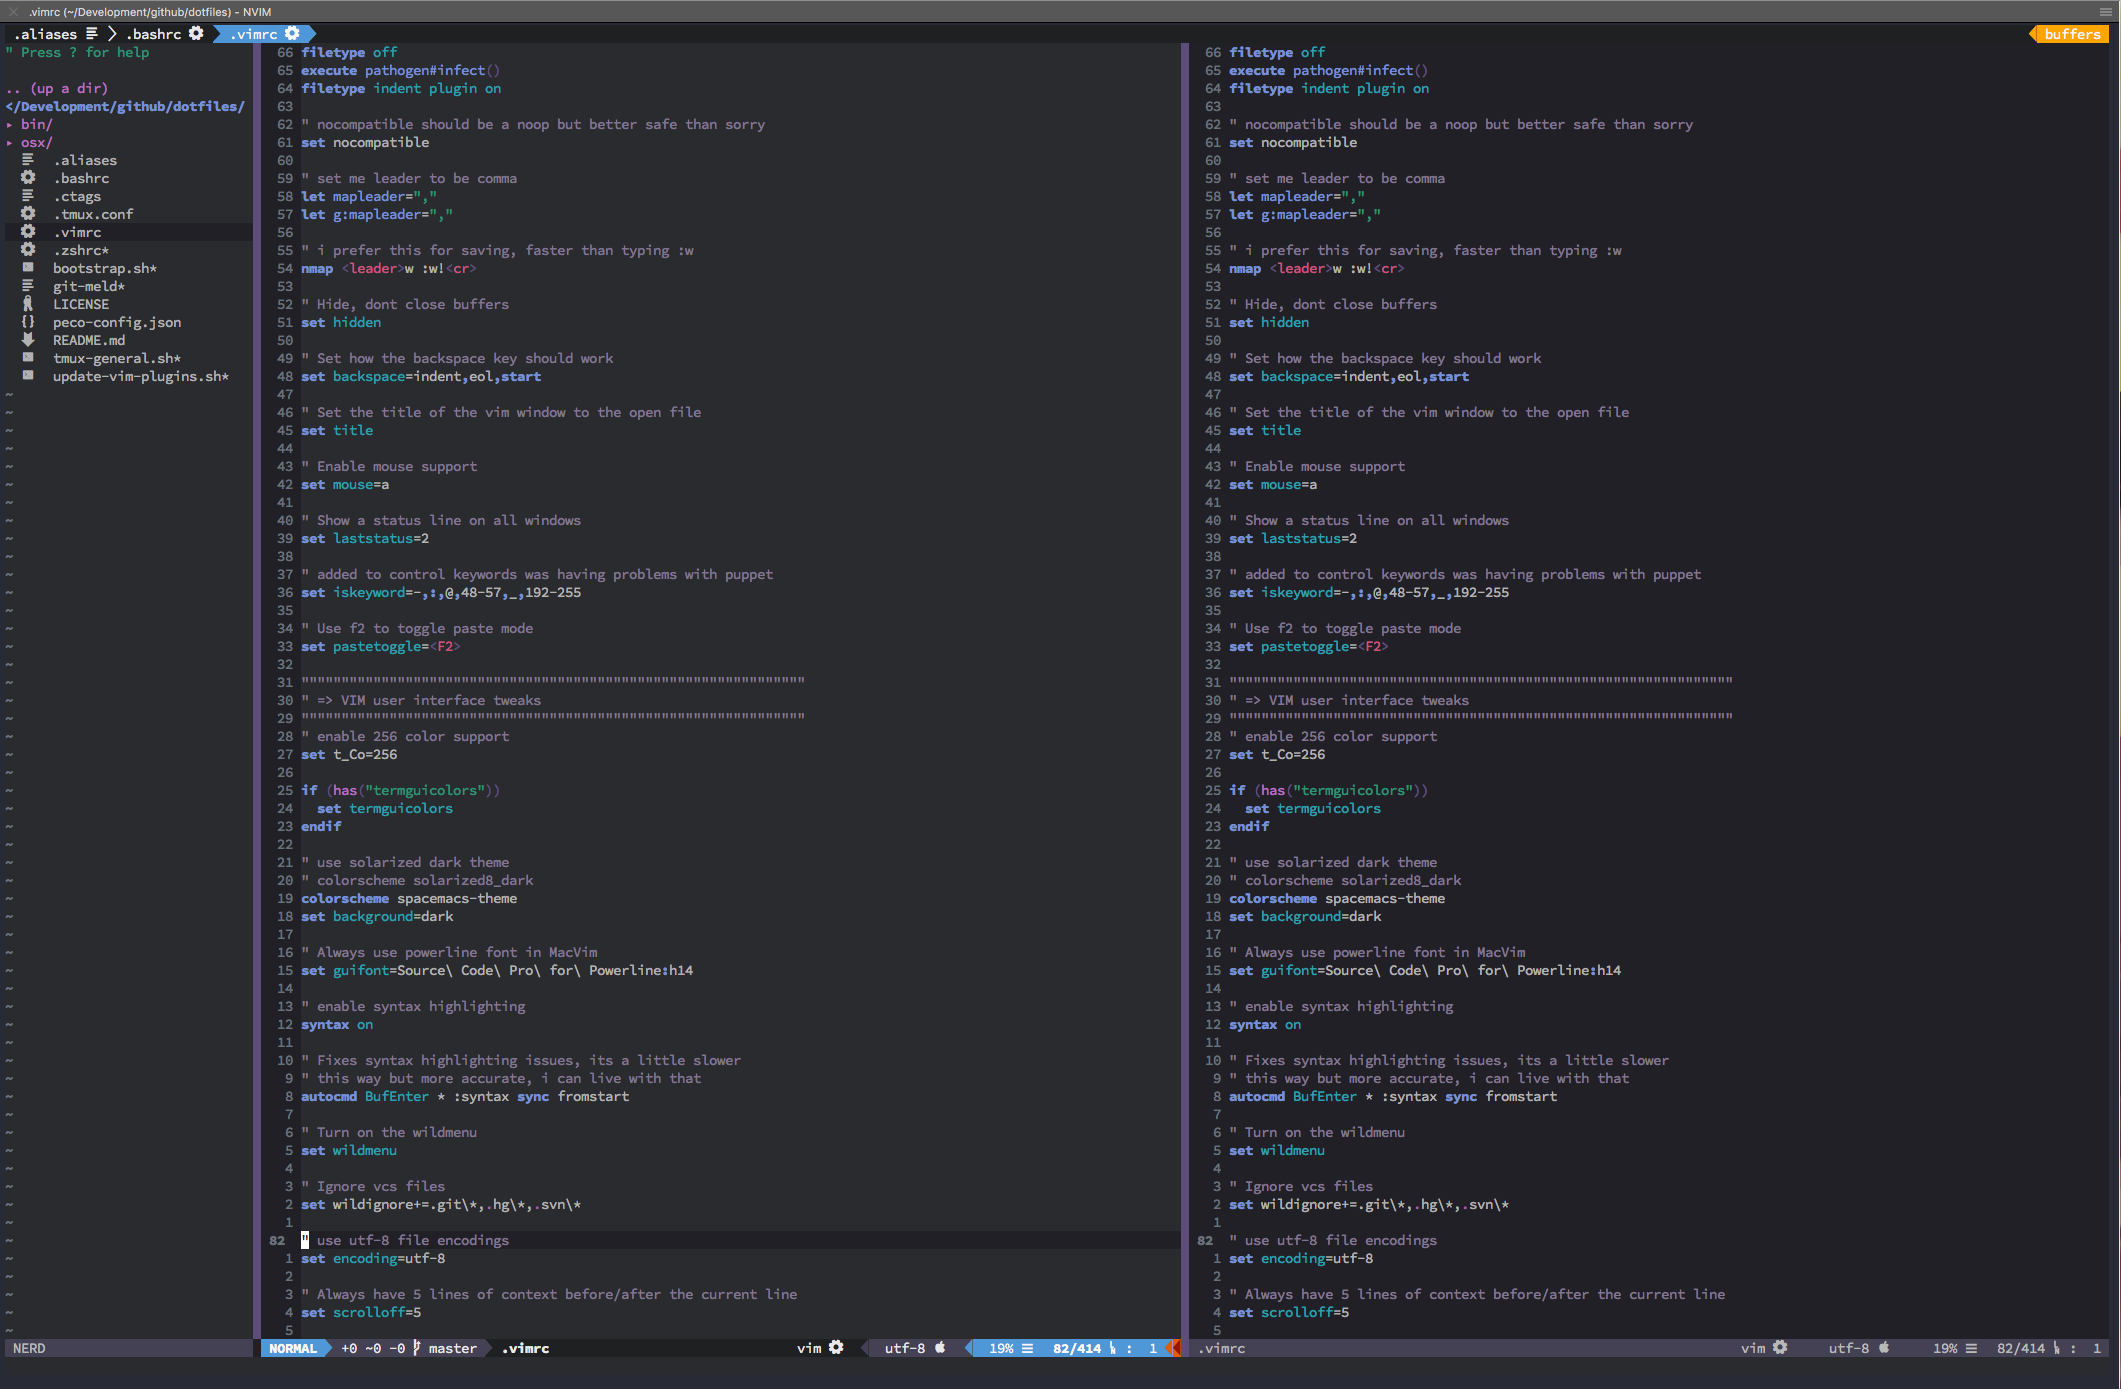Switch to the .aliases buffer tab

point(46,34)
